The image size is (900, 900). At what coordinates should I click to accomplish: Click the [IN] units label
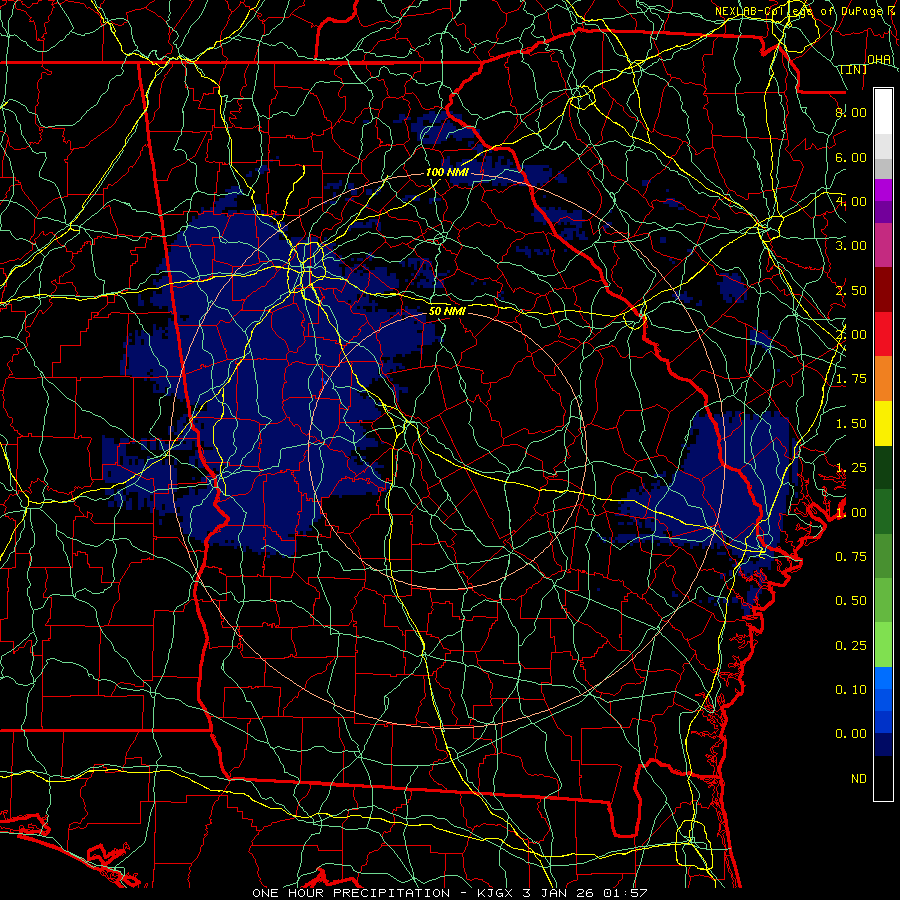[854, 70]
